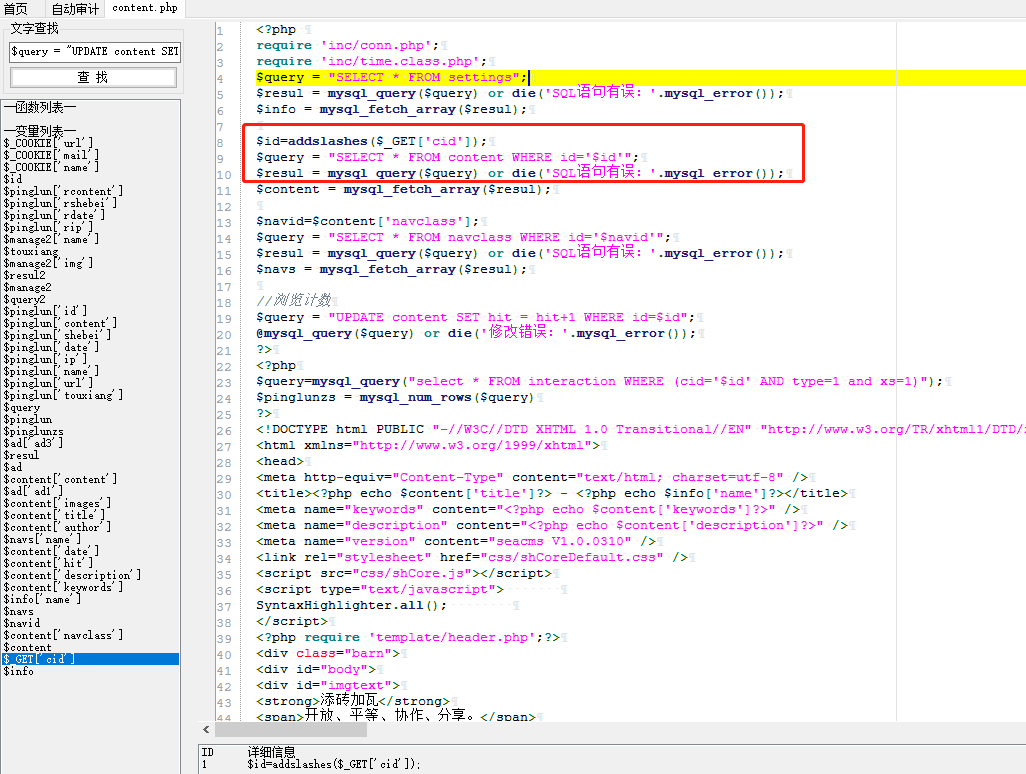Select $content['hit'] variable entry

click(x=48, y=563)
